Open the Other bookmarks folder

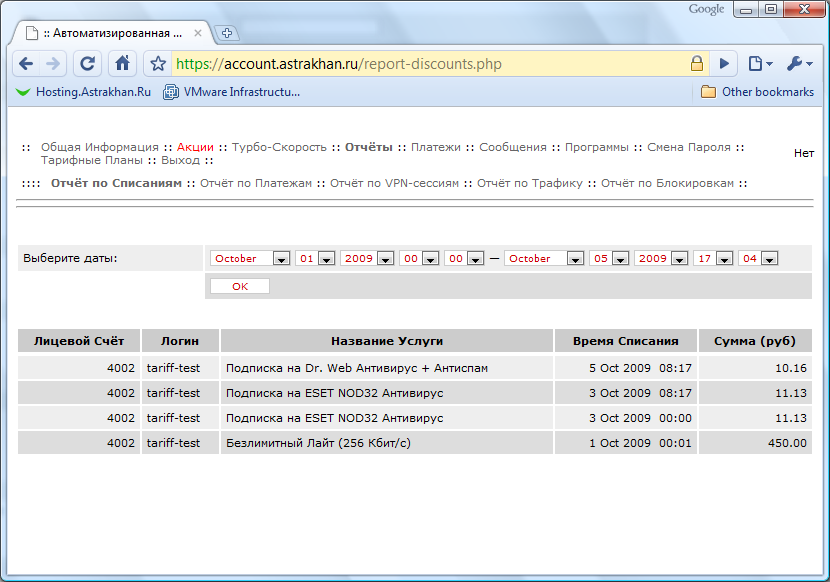click(x=757, y=92)
